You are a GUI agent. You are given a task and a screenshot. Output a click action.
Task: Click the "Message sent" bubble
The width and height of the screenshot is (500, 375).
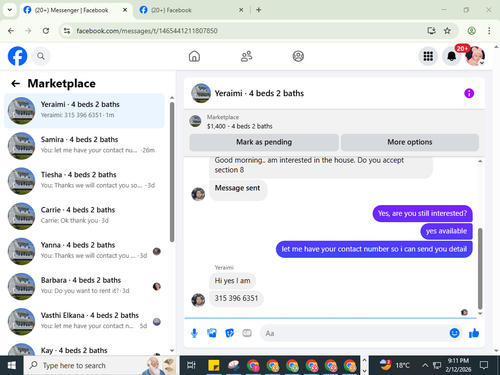pos(237,190)
